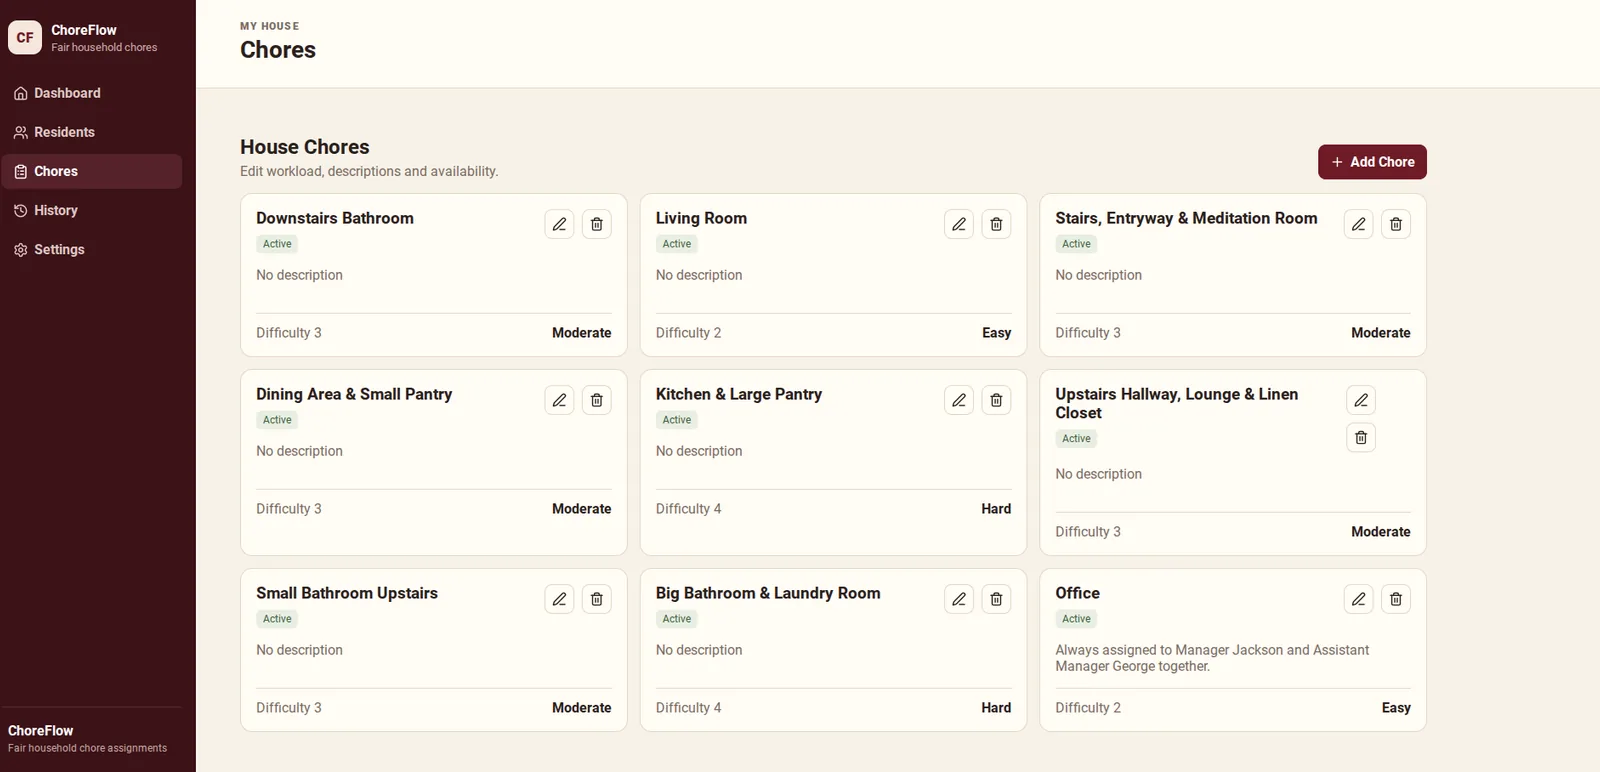Click Hard label on Kitchen card
This screenshot has width=1600, height=772.
tap(996, 509)
